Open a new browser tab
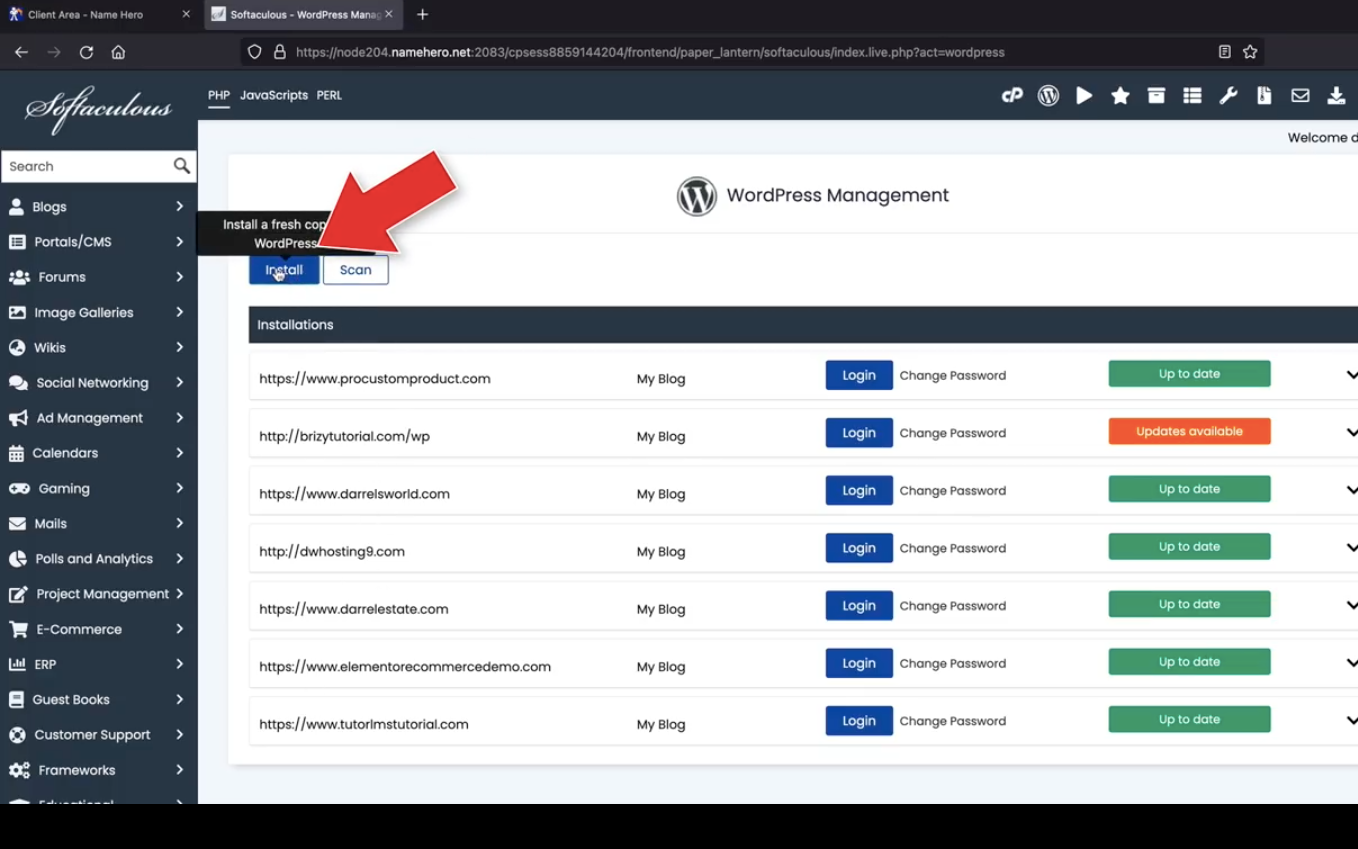Image resolution: width=1358 pixels, height=849 pixels. 422,15
